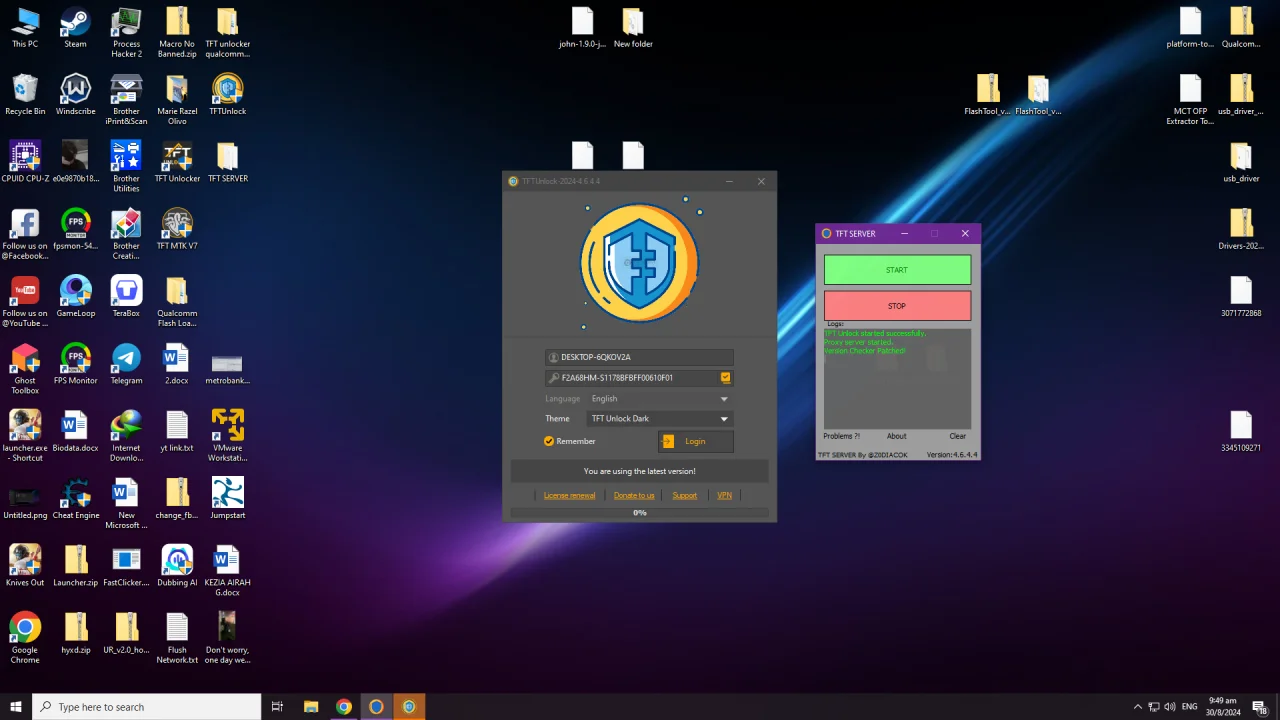Image resolution: width=1280 pixels, height=720 pixels.
Task: Select the Telegram desktop icon
Action: [126, 364]
